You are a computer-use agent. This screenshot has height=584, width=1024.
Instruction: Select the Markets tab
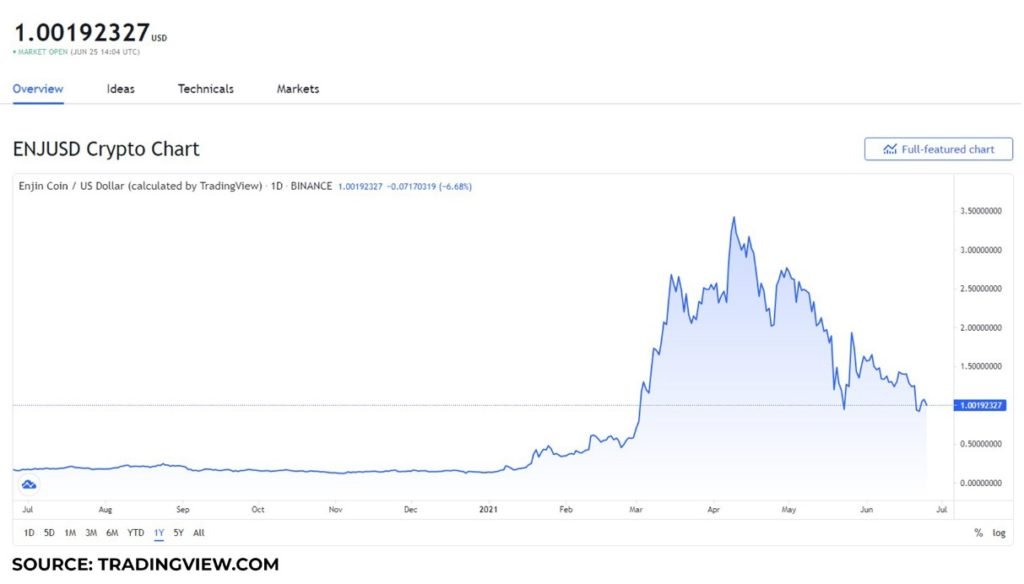tap(298, 89)
